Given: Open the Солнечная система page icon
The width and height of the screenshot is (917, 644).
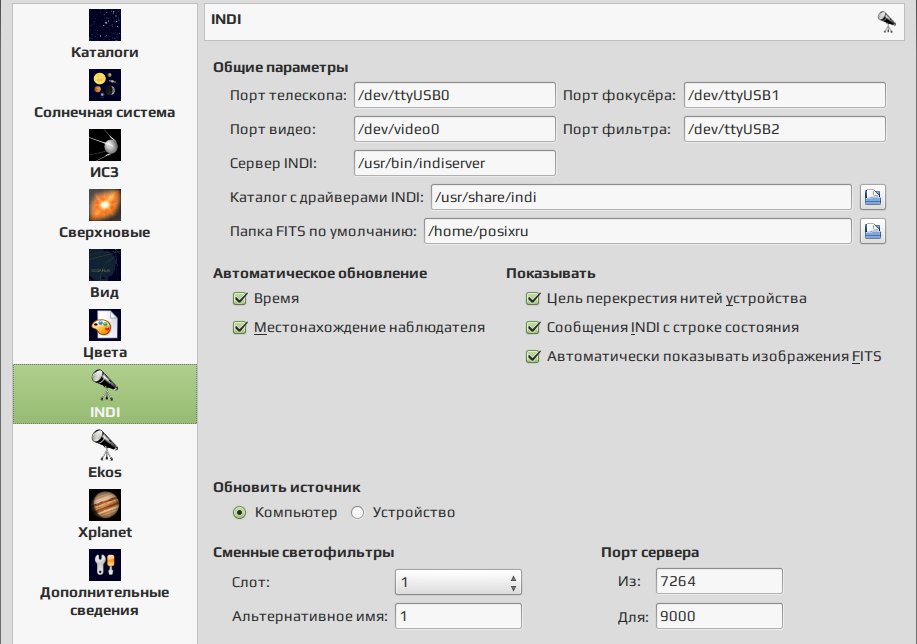Looking at the screenshot, I should point(105,85).
